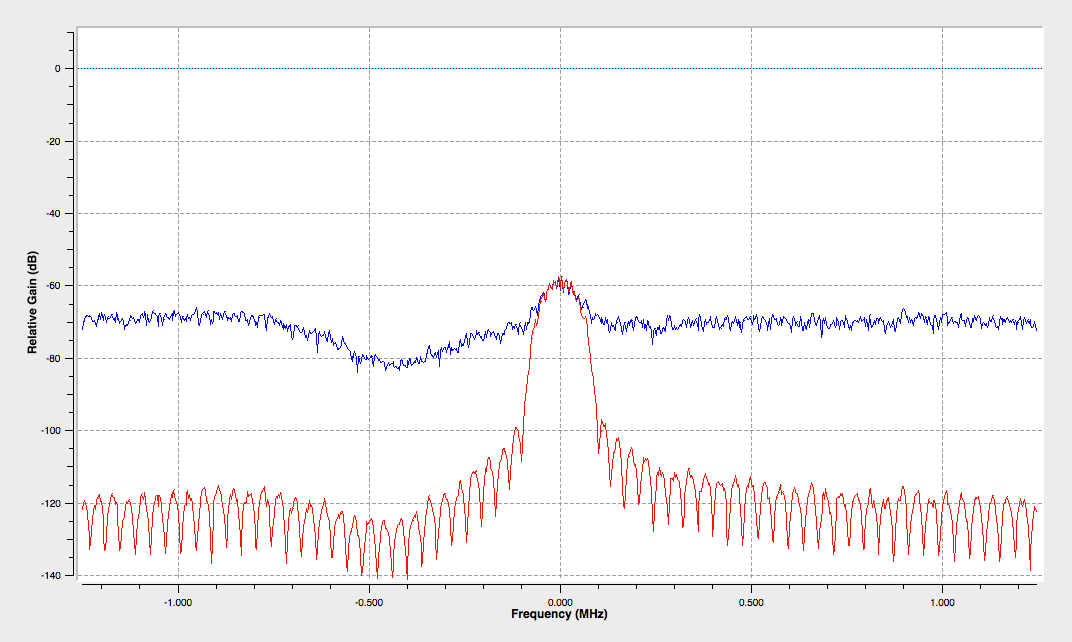Click the -20 gain tick label
The height and width of the screenshot is (642, 1072).
(x=53, y=141)
